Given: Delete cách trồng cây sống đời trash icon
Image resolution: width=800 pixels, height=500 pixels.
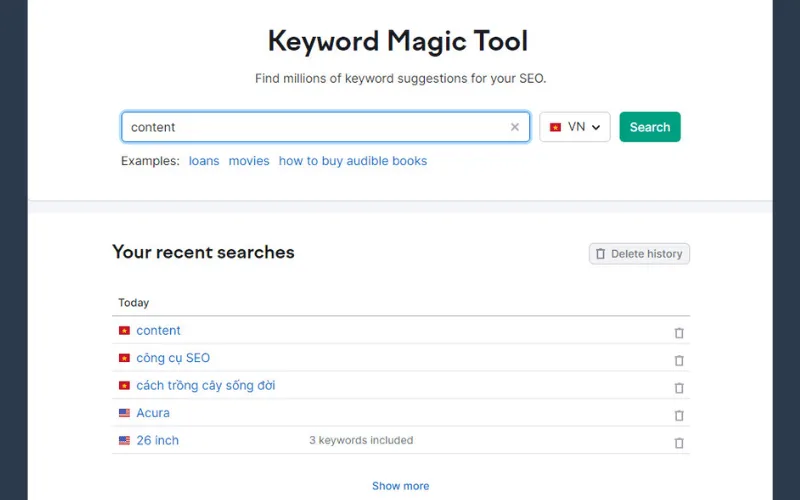Looking at the screenshot, I should (x=679, y=388).
